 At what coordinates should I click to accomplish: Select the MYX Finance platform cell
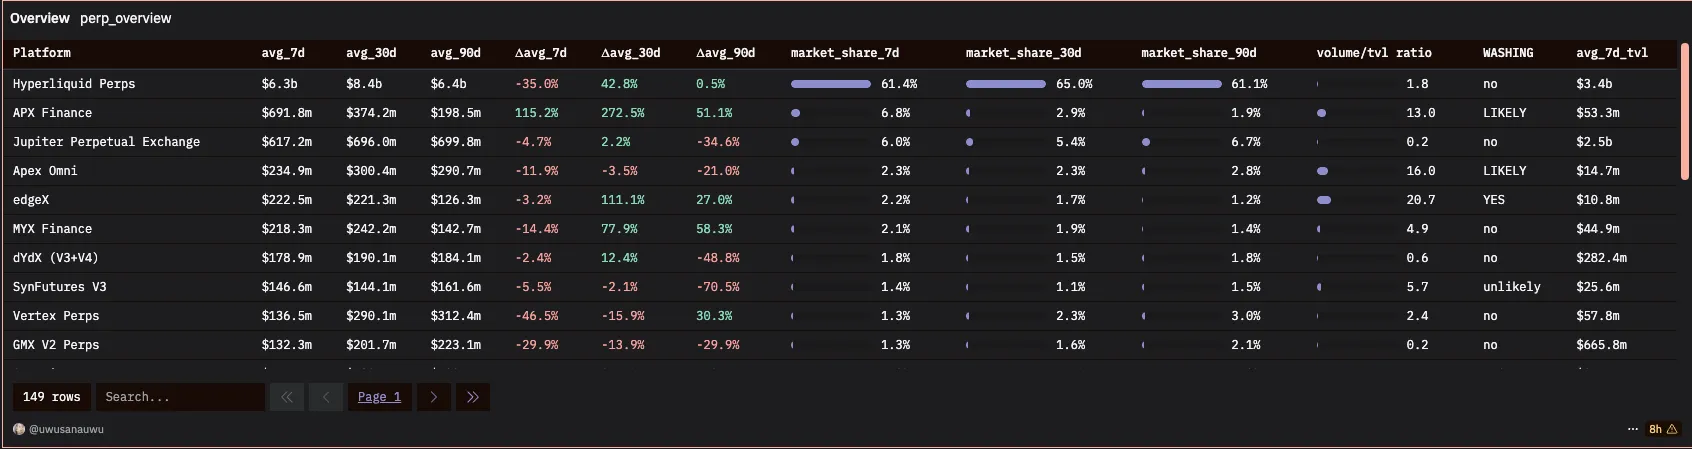(x=52, y=229)
